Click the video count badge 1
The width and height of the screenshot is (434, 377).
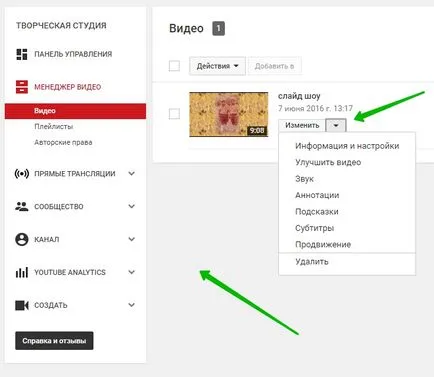coord(219,28)
